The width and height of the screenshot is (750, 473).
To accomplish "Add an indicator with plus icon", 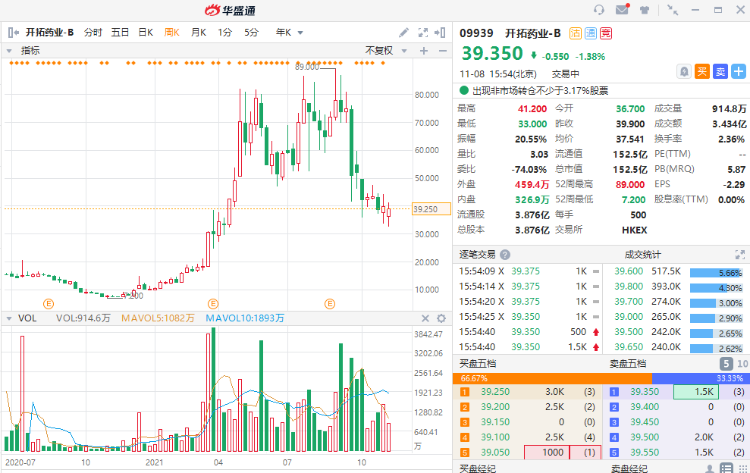I will (424, 51).
